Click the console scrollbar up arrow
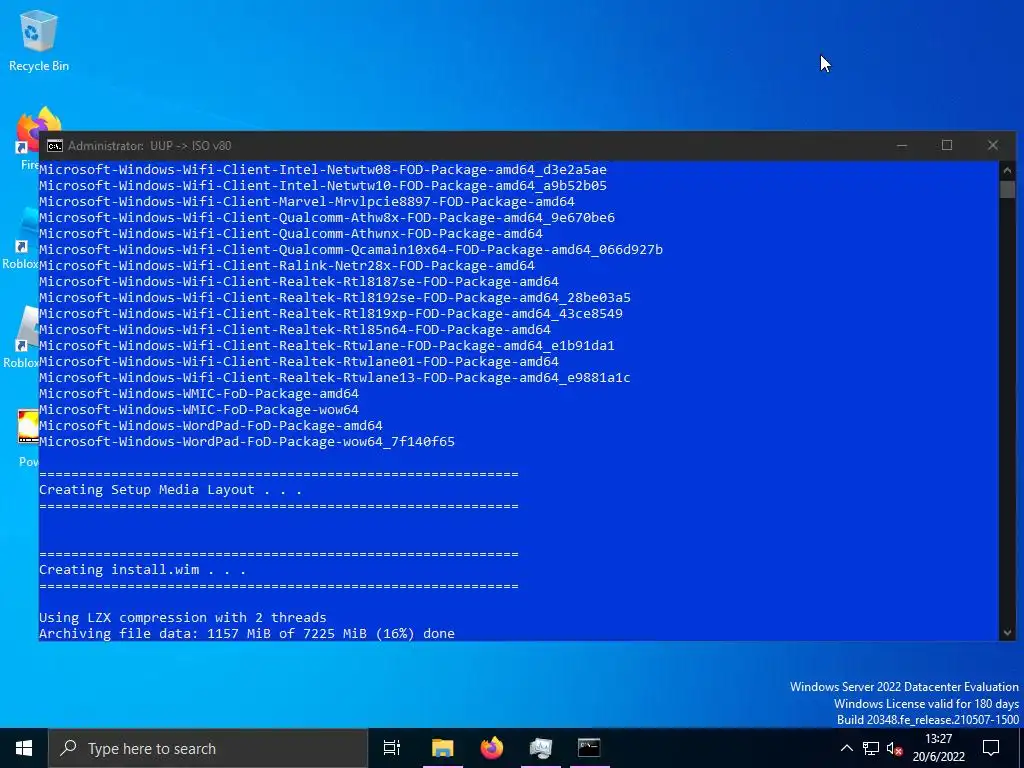 [1007, 170]
